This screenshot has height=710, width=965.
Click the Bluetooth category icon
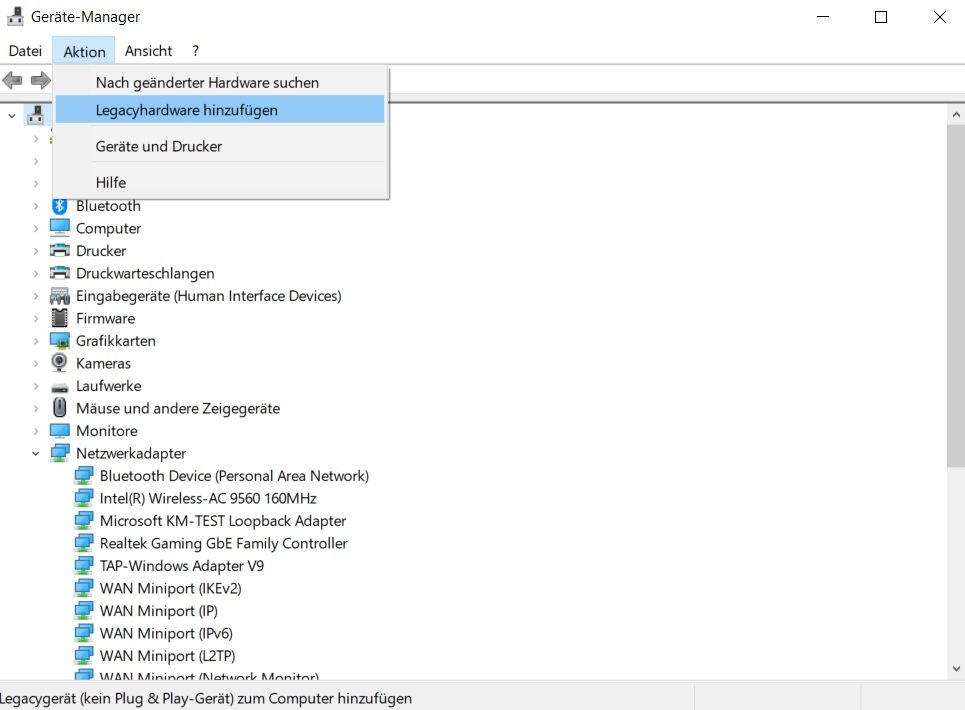(x=59, y=206)
